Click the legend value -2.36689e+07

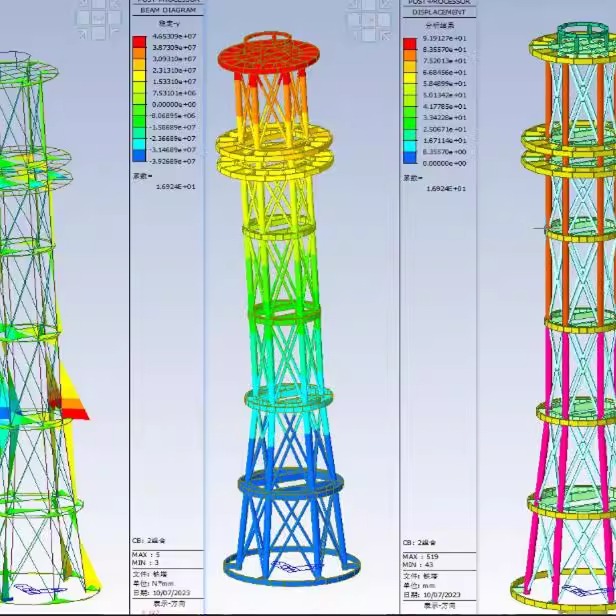173,139
